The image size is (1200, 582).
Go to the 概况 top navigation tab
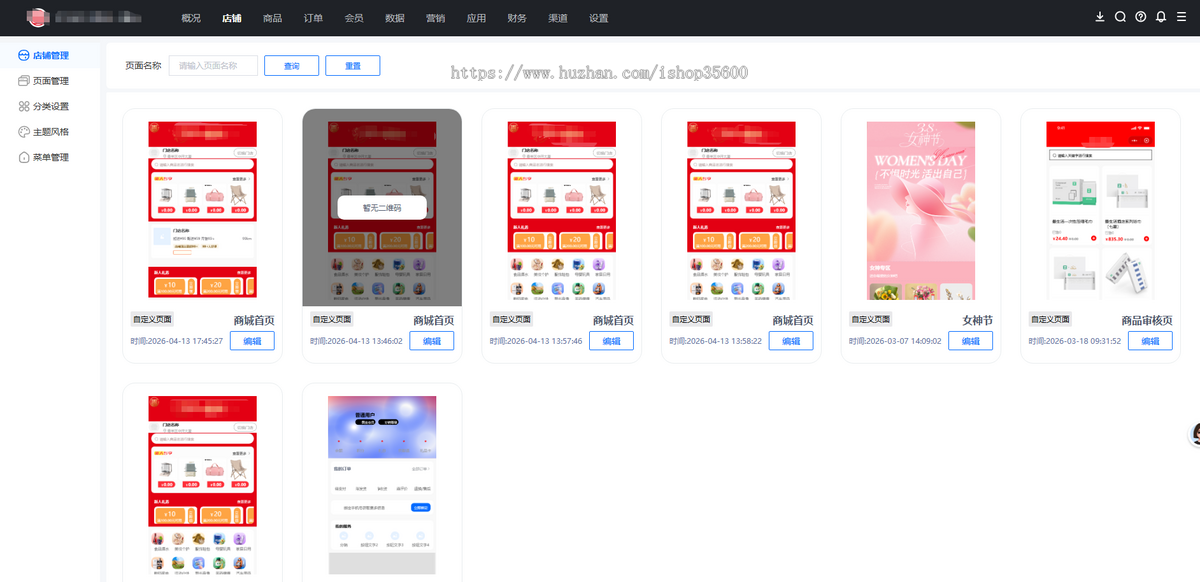[x=191, y=18]
